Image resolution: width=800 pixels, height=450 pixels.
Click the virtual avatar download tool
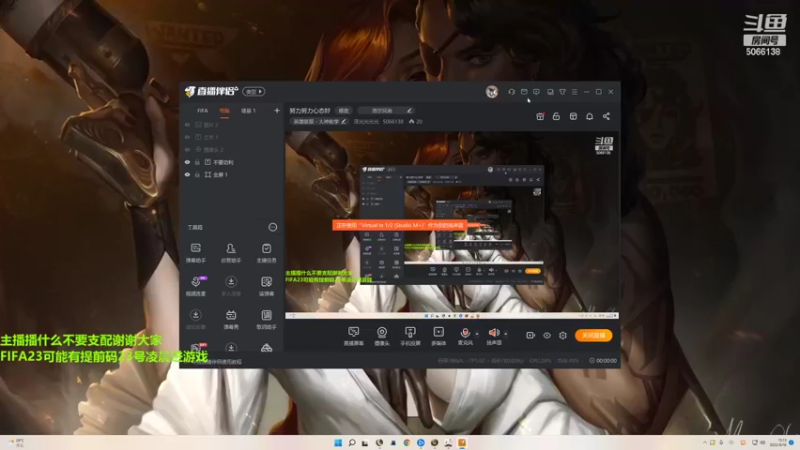coord(196,320)
